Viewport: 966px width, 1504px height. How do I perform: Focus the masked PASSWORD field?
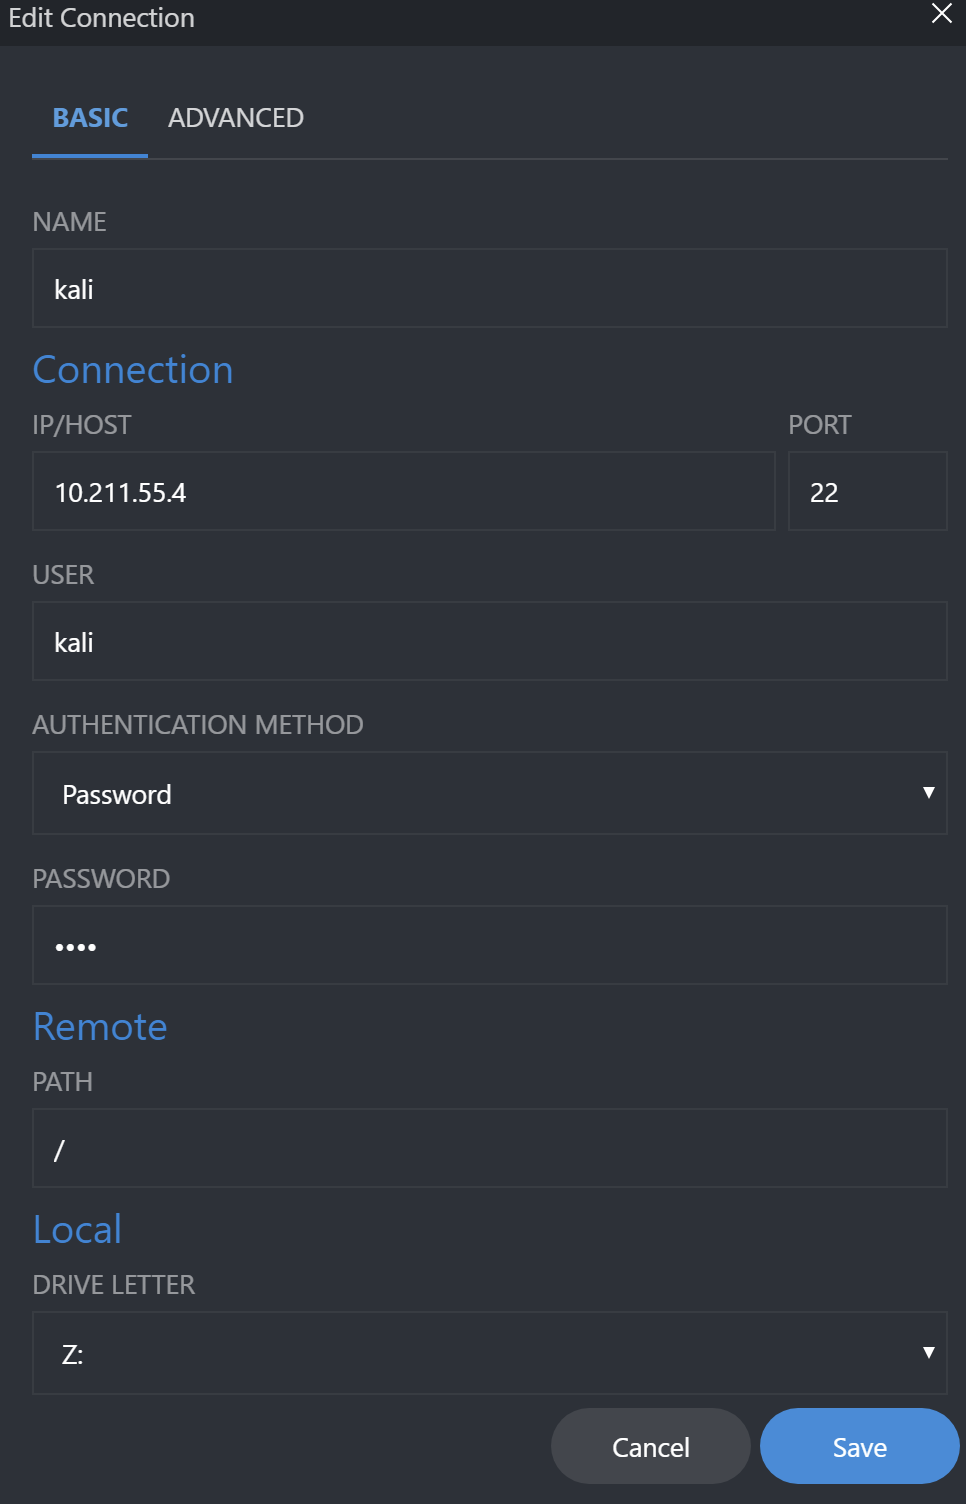490,945
